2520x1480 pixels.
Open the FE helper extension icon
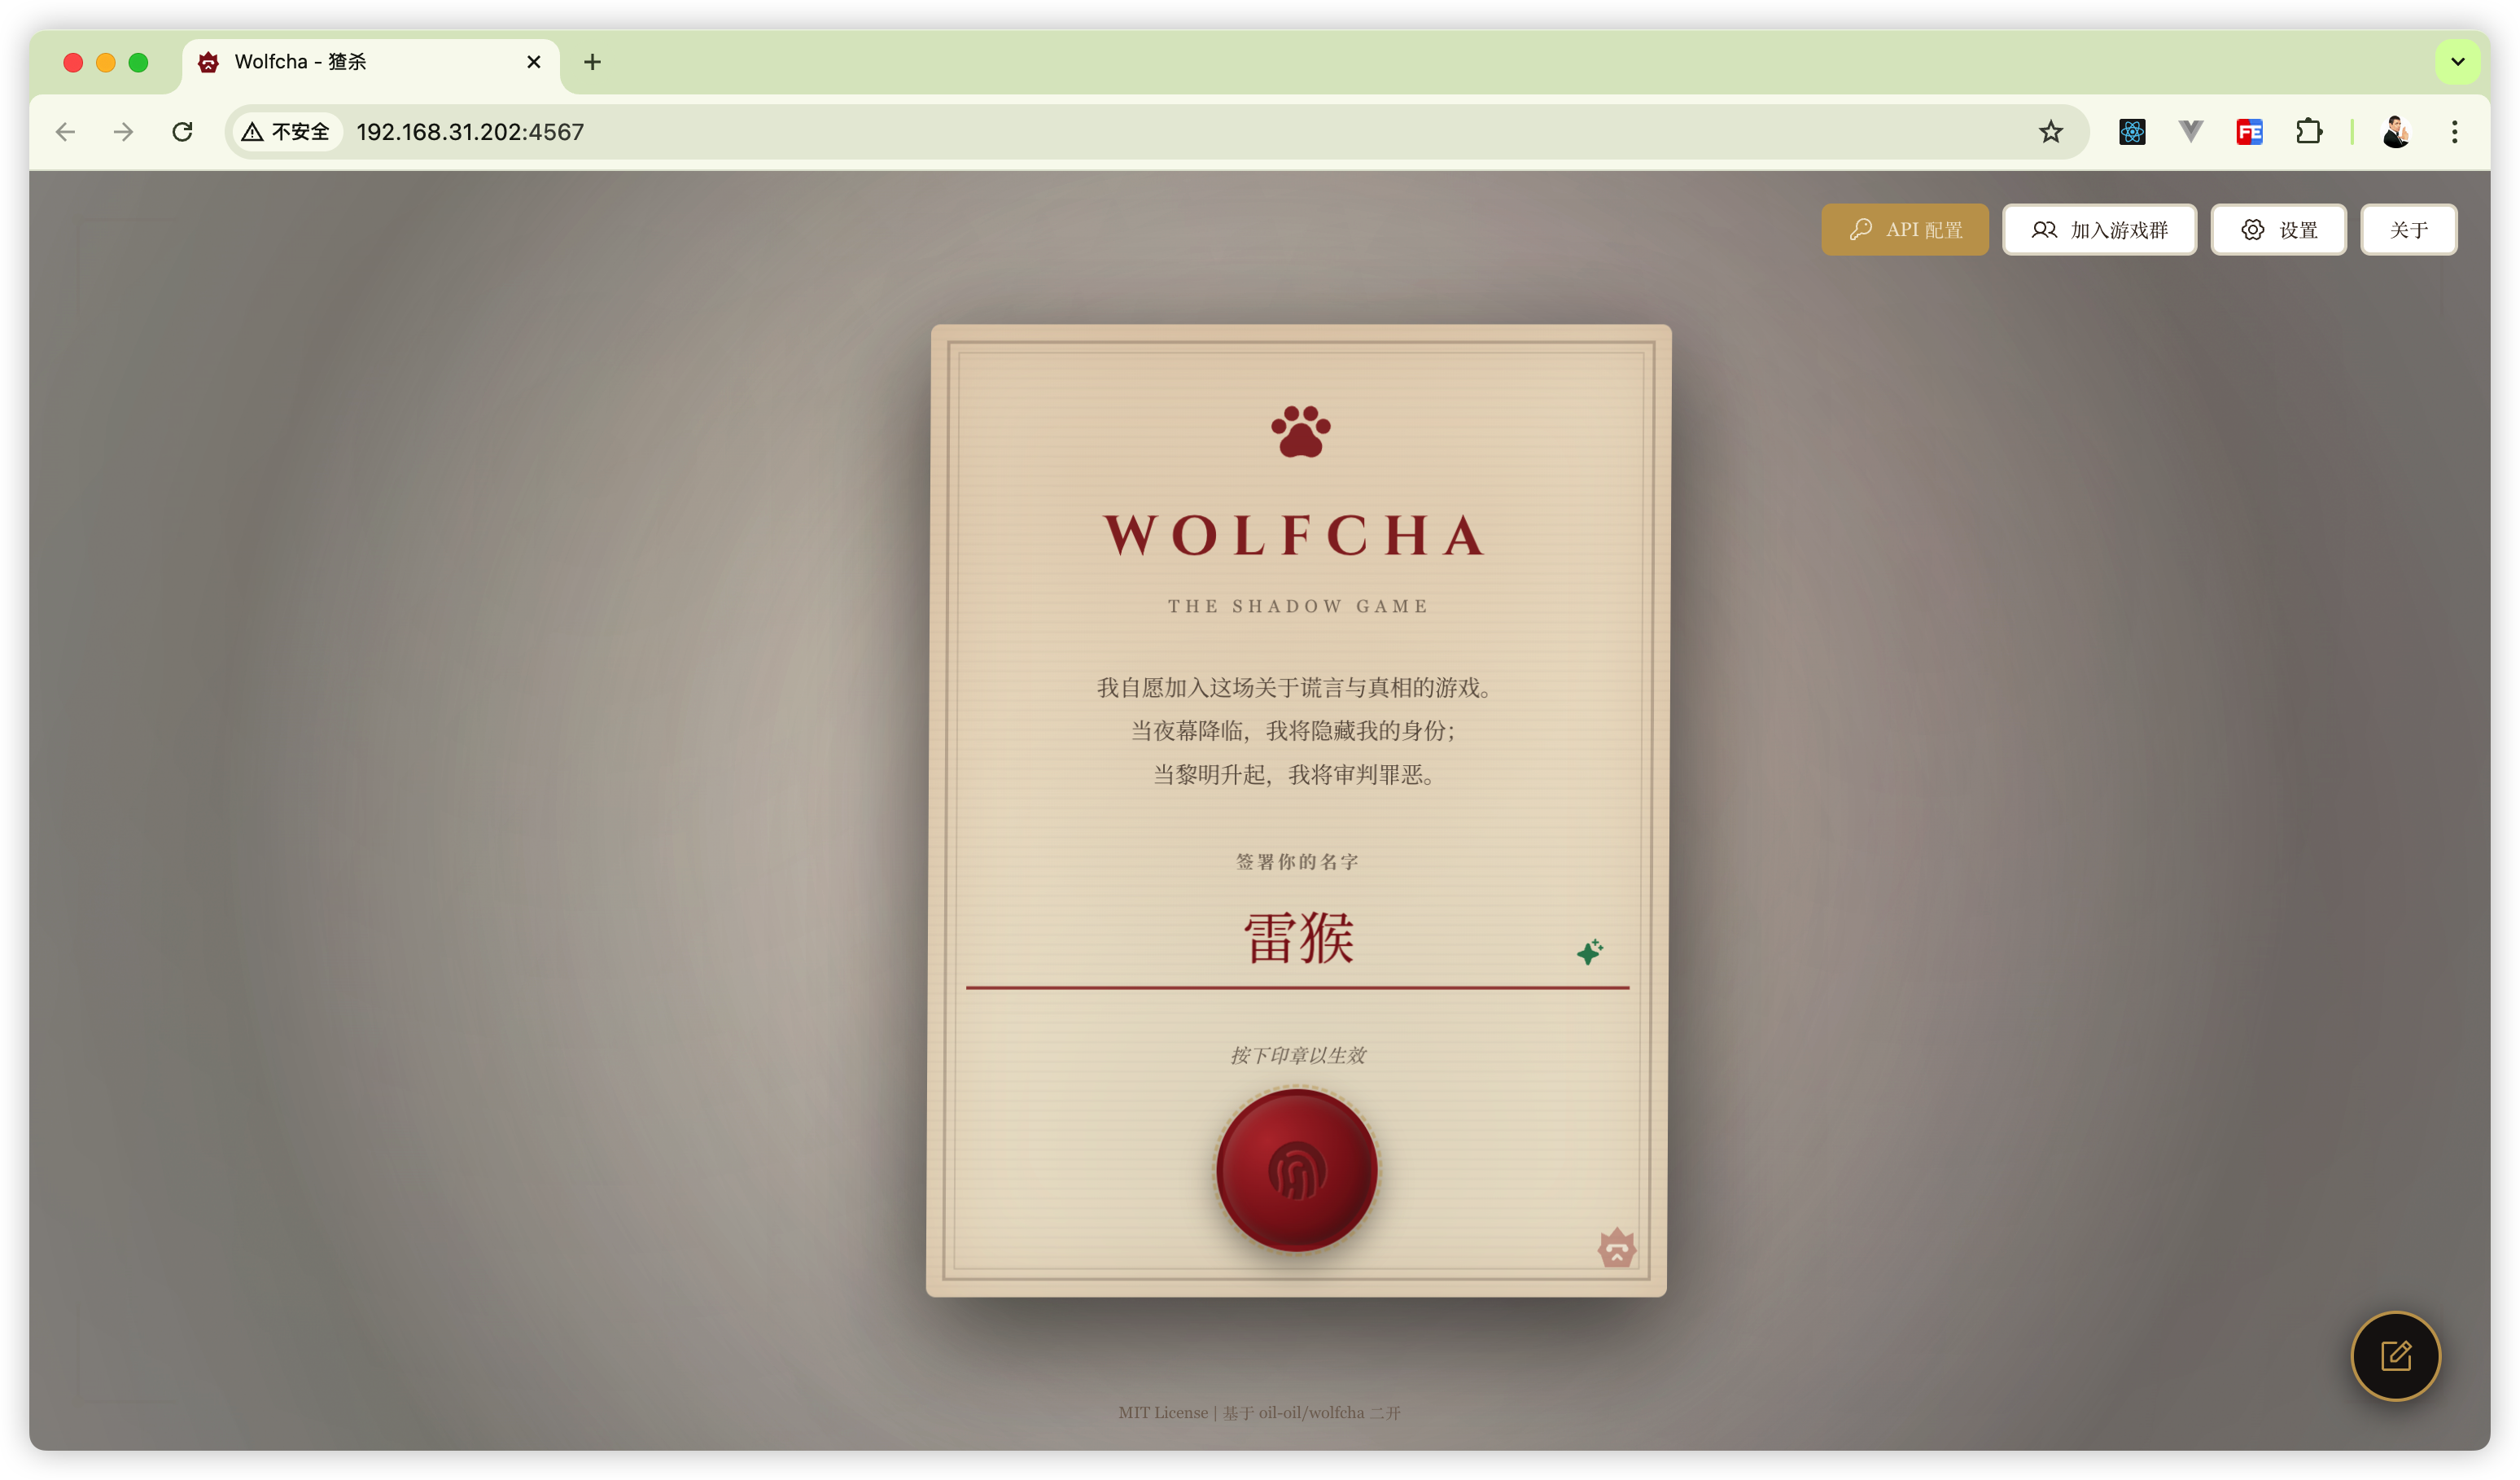(x=2249, y=132)
